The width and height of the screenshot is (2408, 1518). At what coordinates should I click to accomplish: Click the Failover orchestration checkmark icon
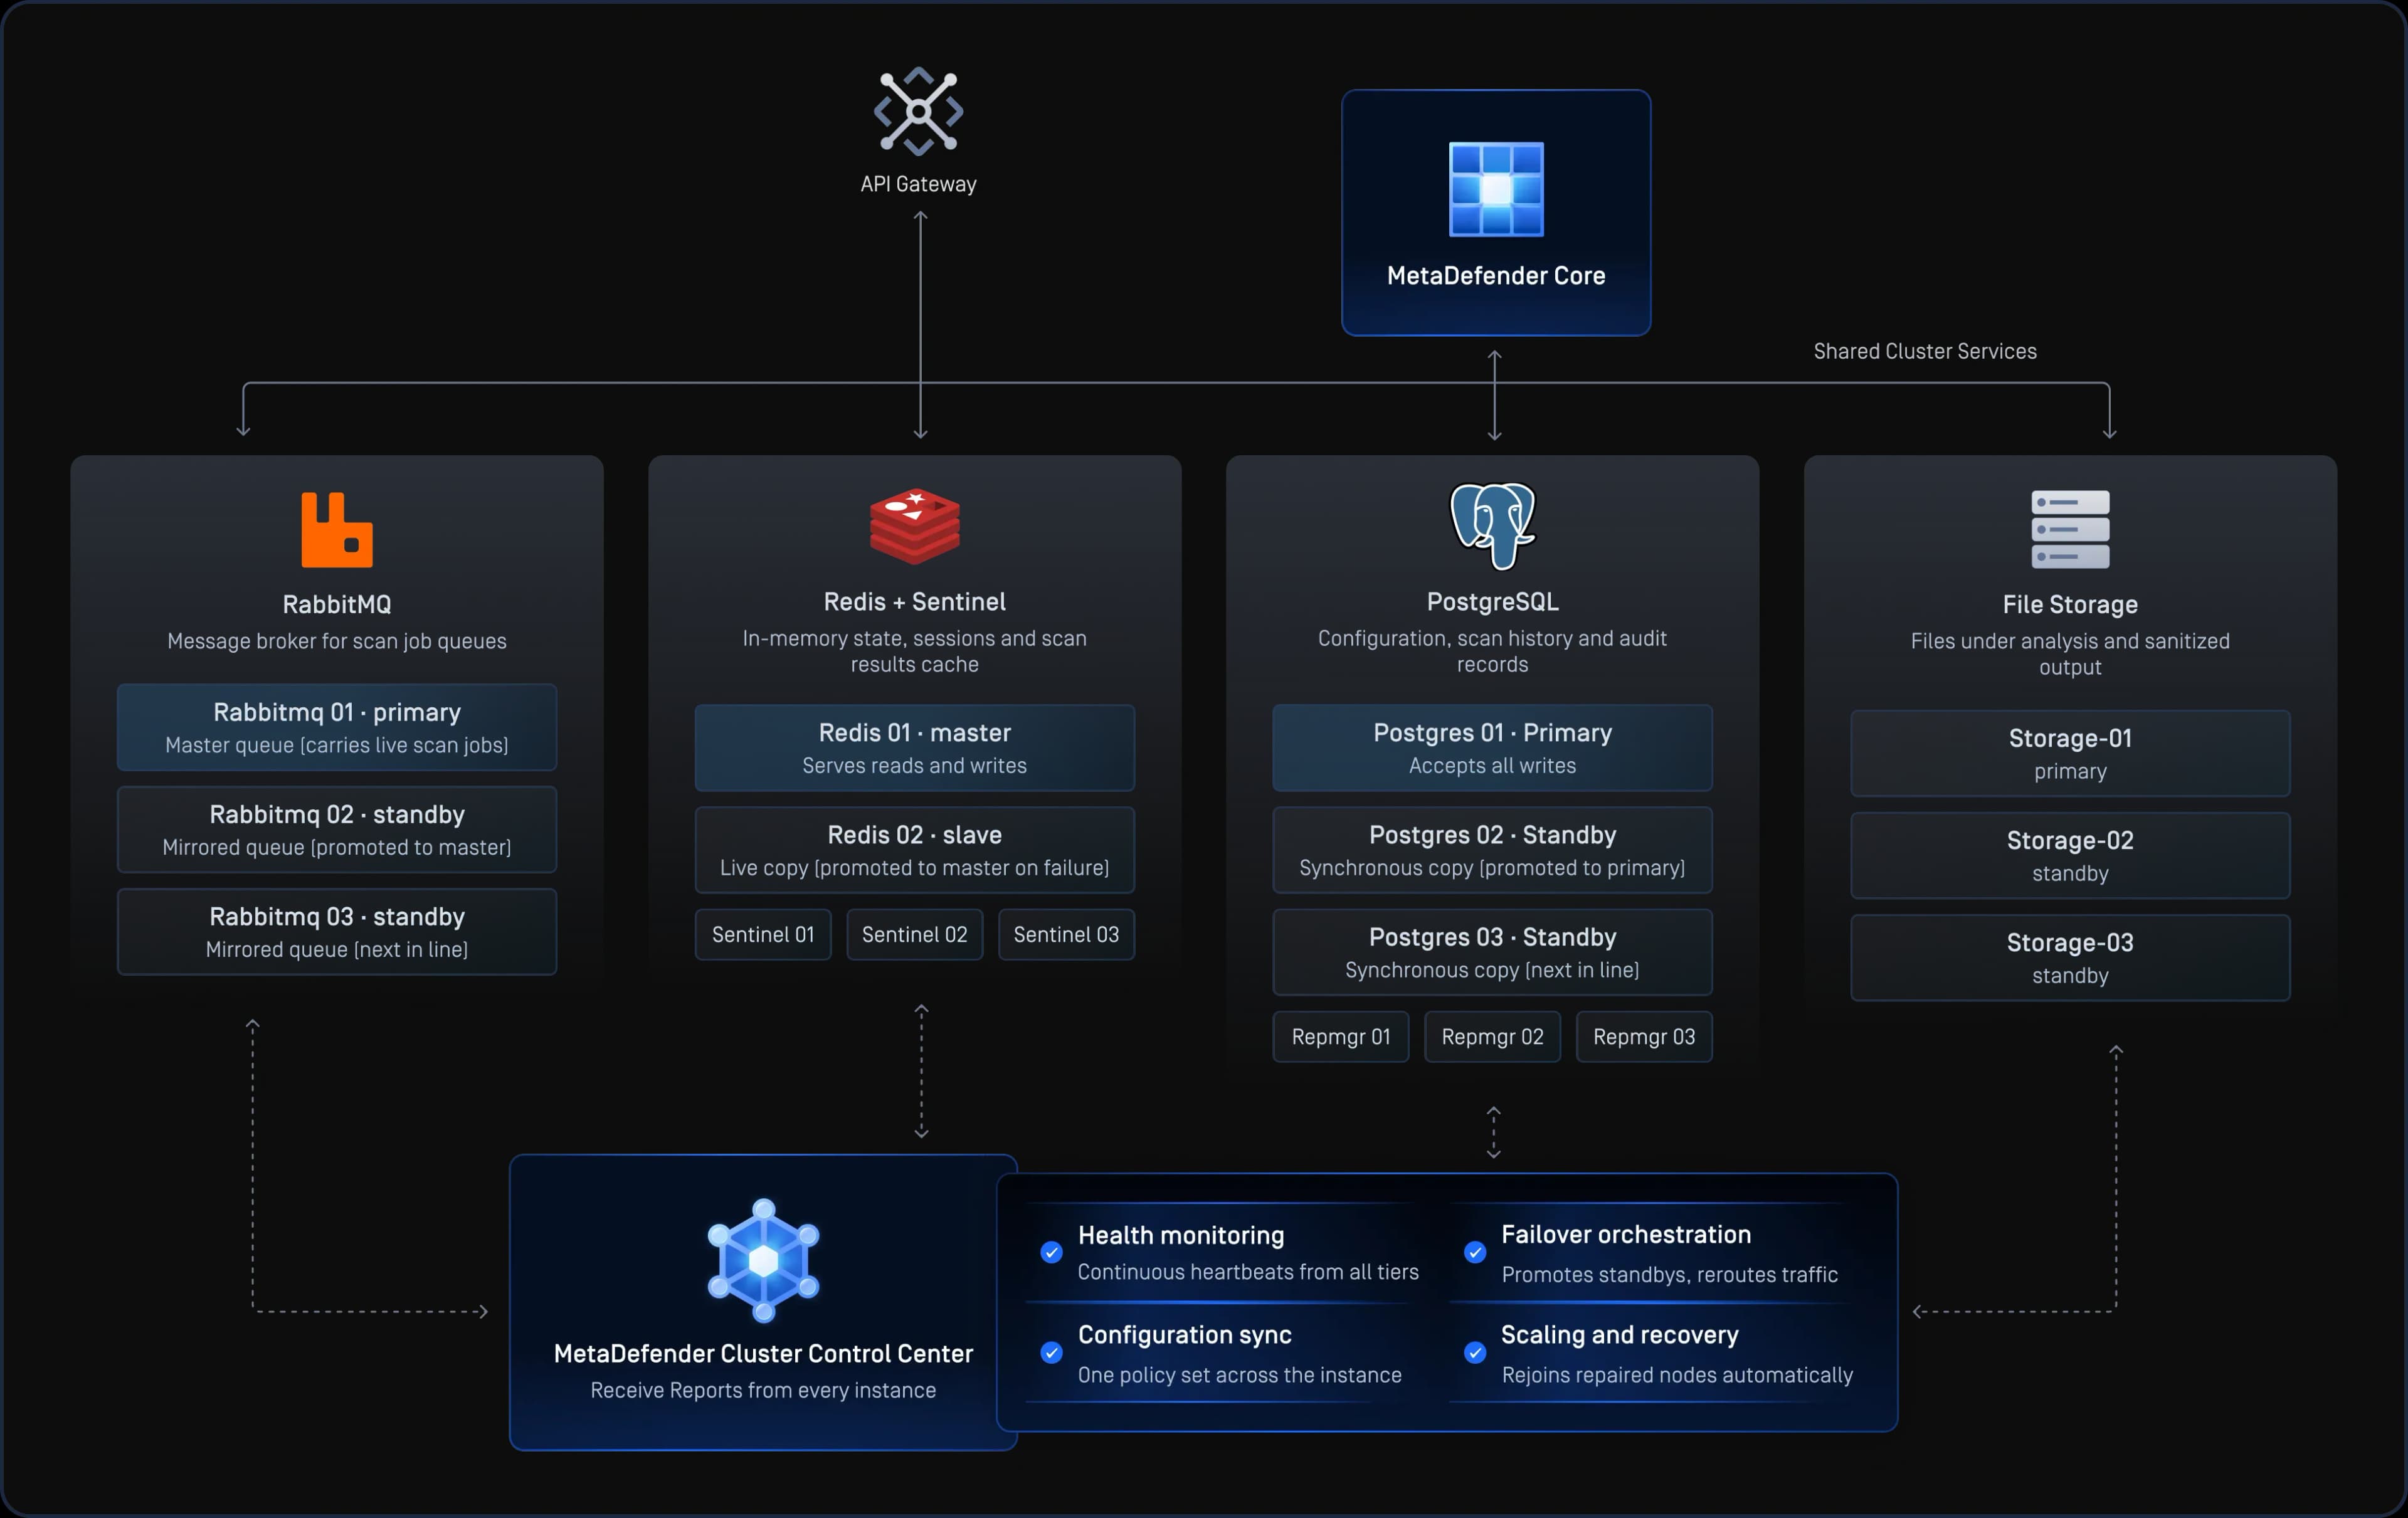pyautogui.click(x=1475, y=1252)
